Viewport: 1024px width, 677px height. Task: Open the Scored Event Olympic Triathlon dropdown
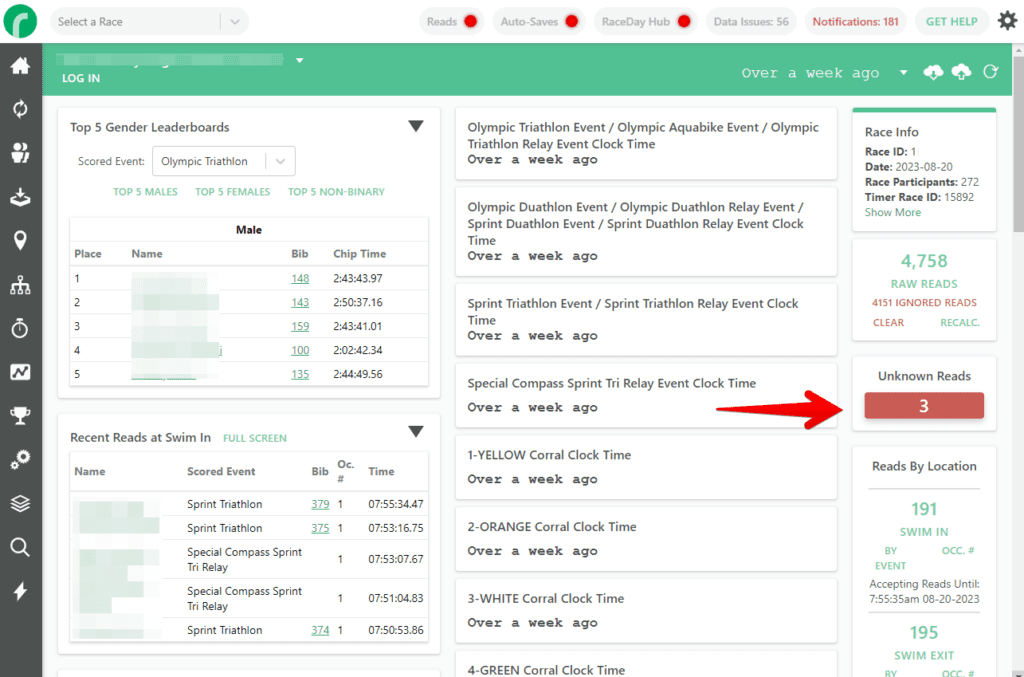pos(223,161)
